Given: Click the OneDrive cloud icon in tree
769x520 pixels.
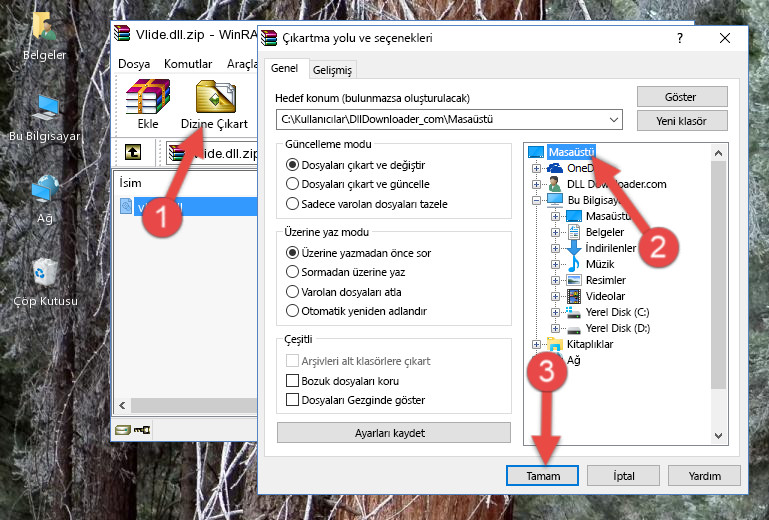Looking at the screenshot, I should 555,168.
